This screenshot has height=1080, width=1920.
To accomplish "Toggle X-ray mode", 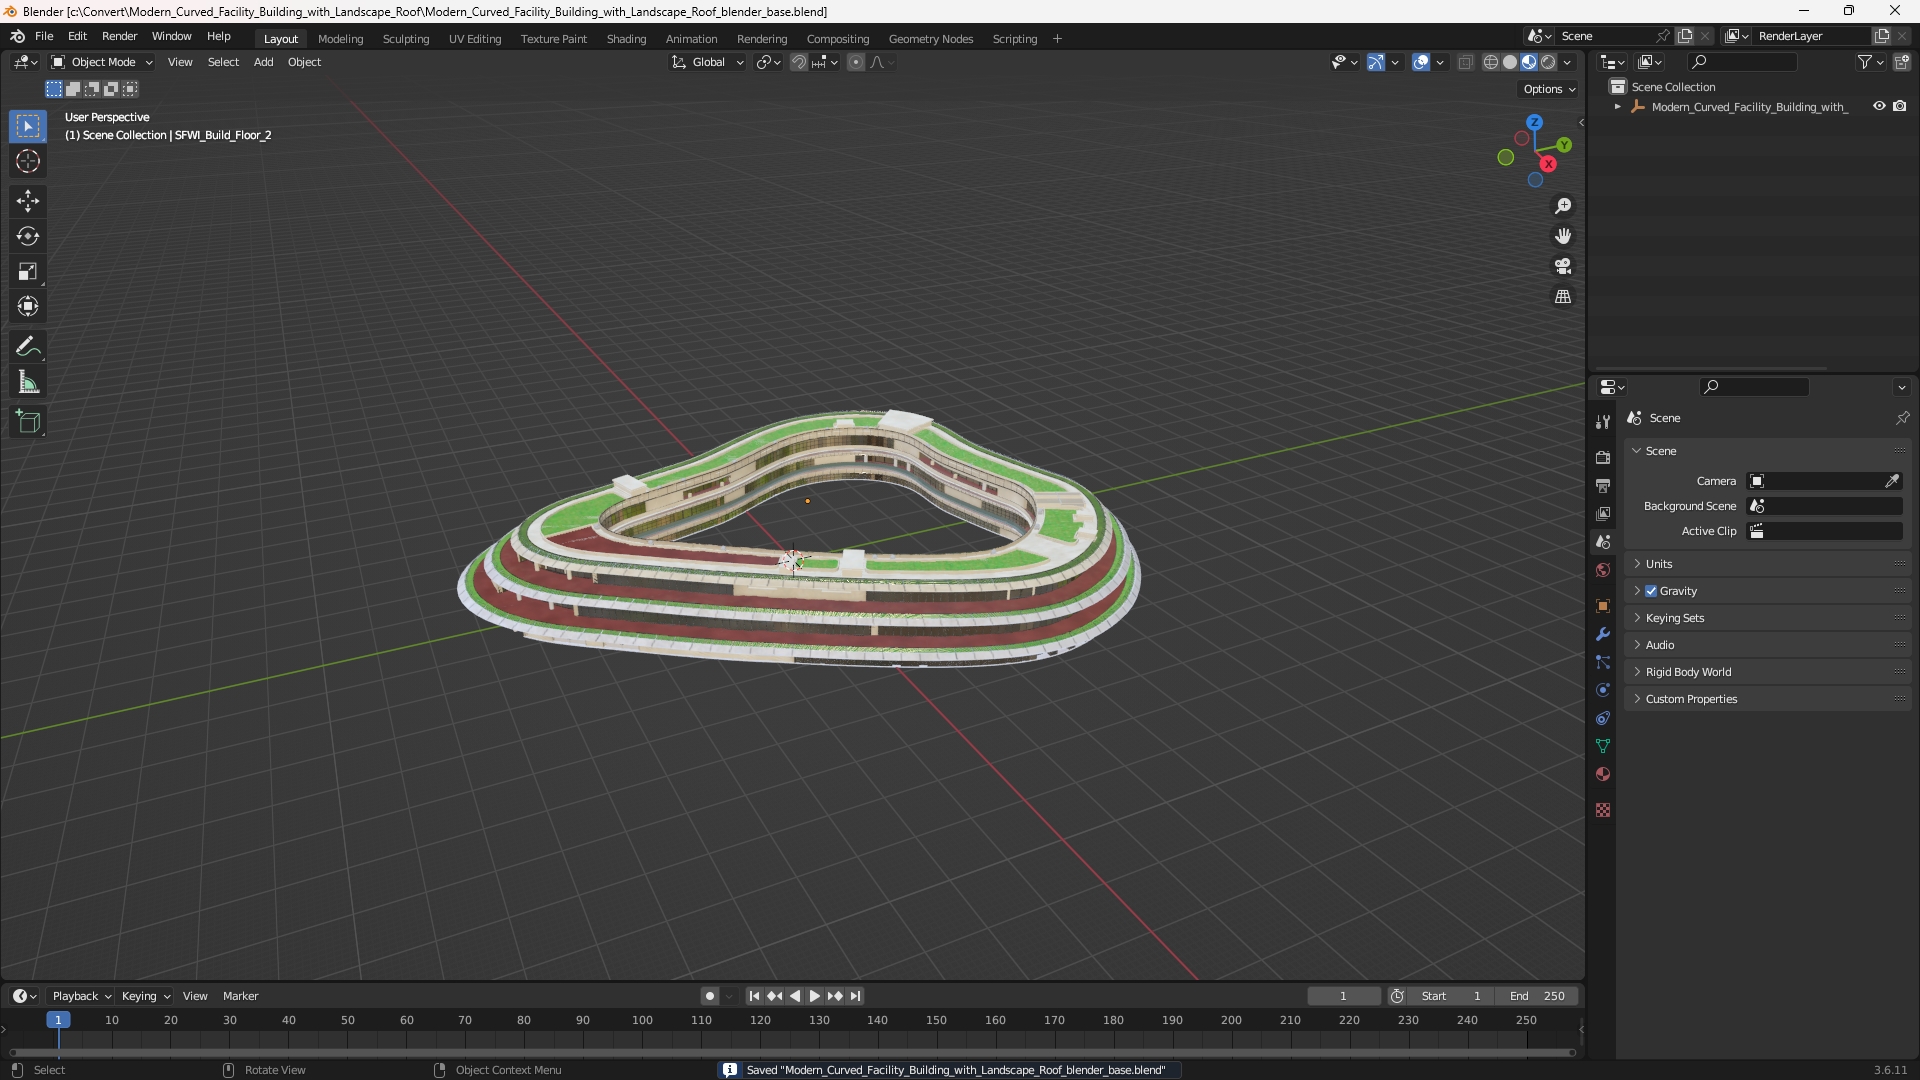I will 1466,62.
